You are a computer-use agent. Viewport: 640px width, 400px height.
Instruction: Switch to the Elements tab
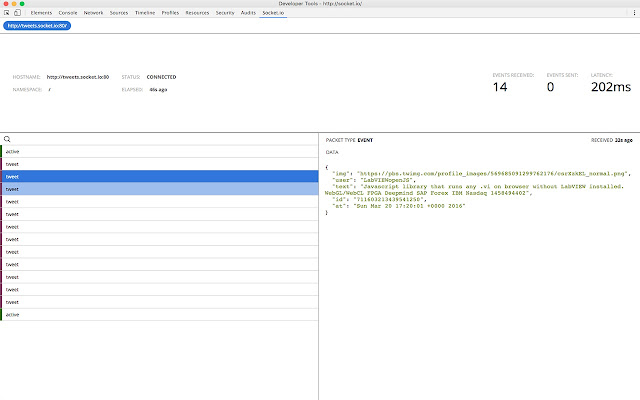pyautogui.click(x=41, y=13)
